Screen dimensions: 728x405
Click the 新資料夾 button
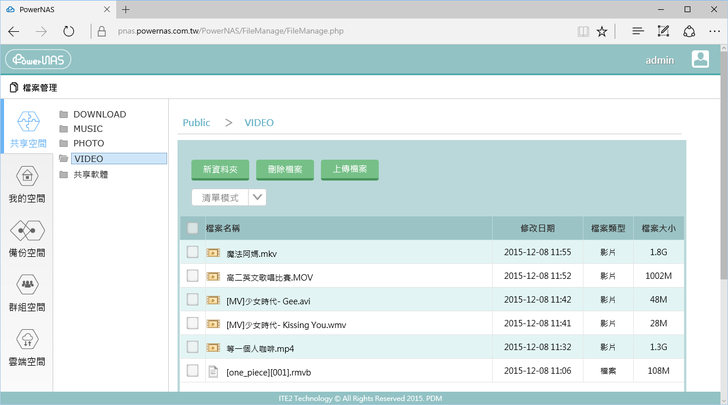pyautogui.click(x=220, y=170)
